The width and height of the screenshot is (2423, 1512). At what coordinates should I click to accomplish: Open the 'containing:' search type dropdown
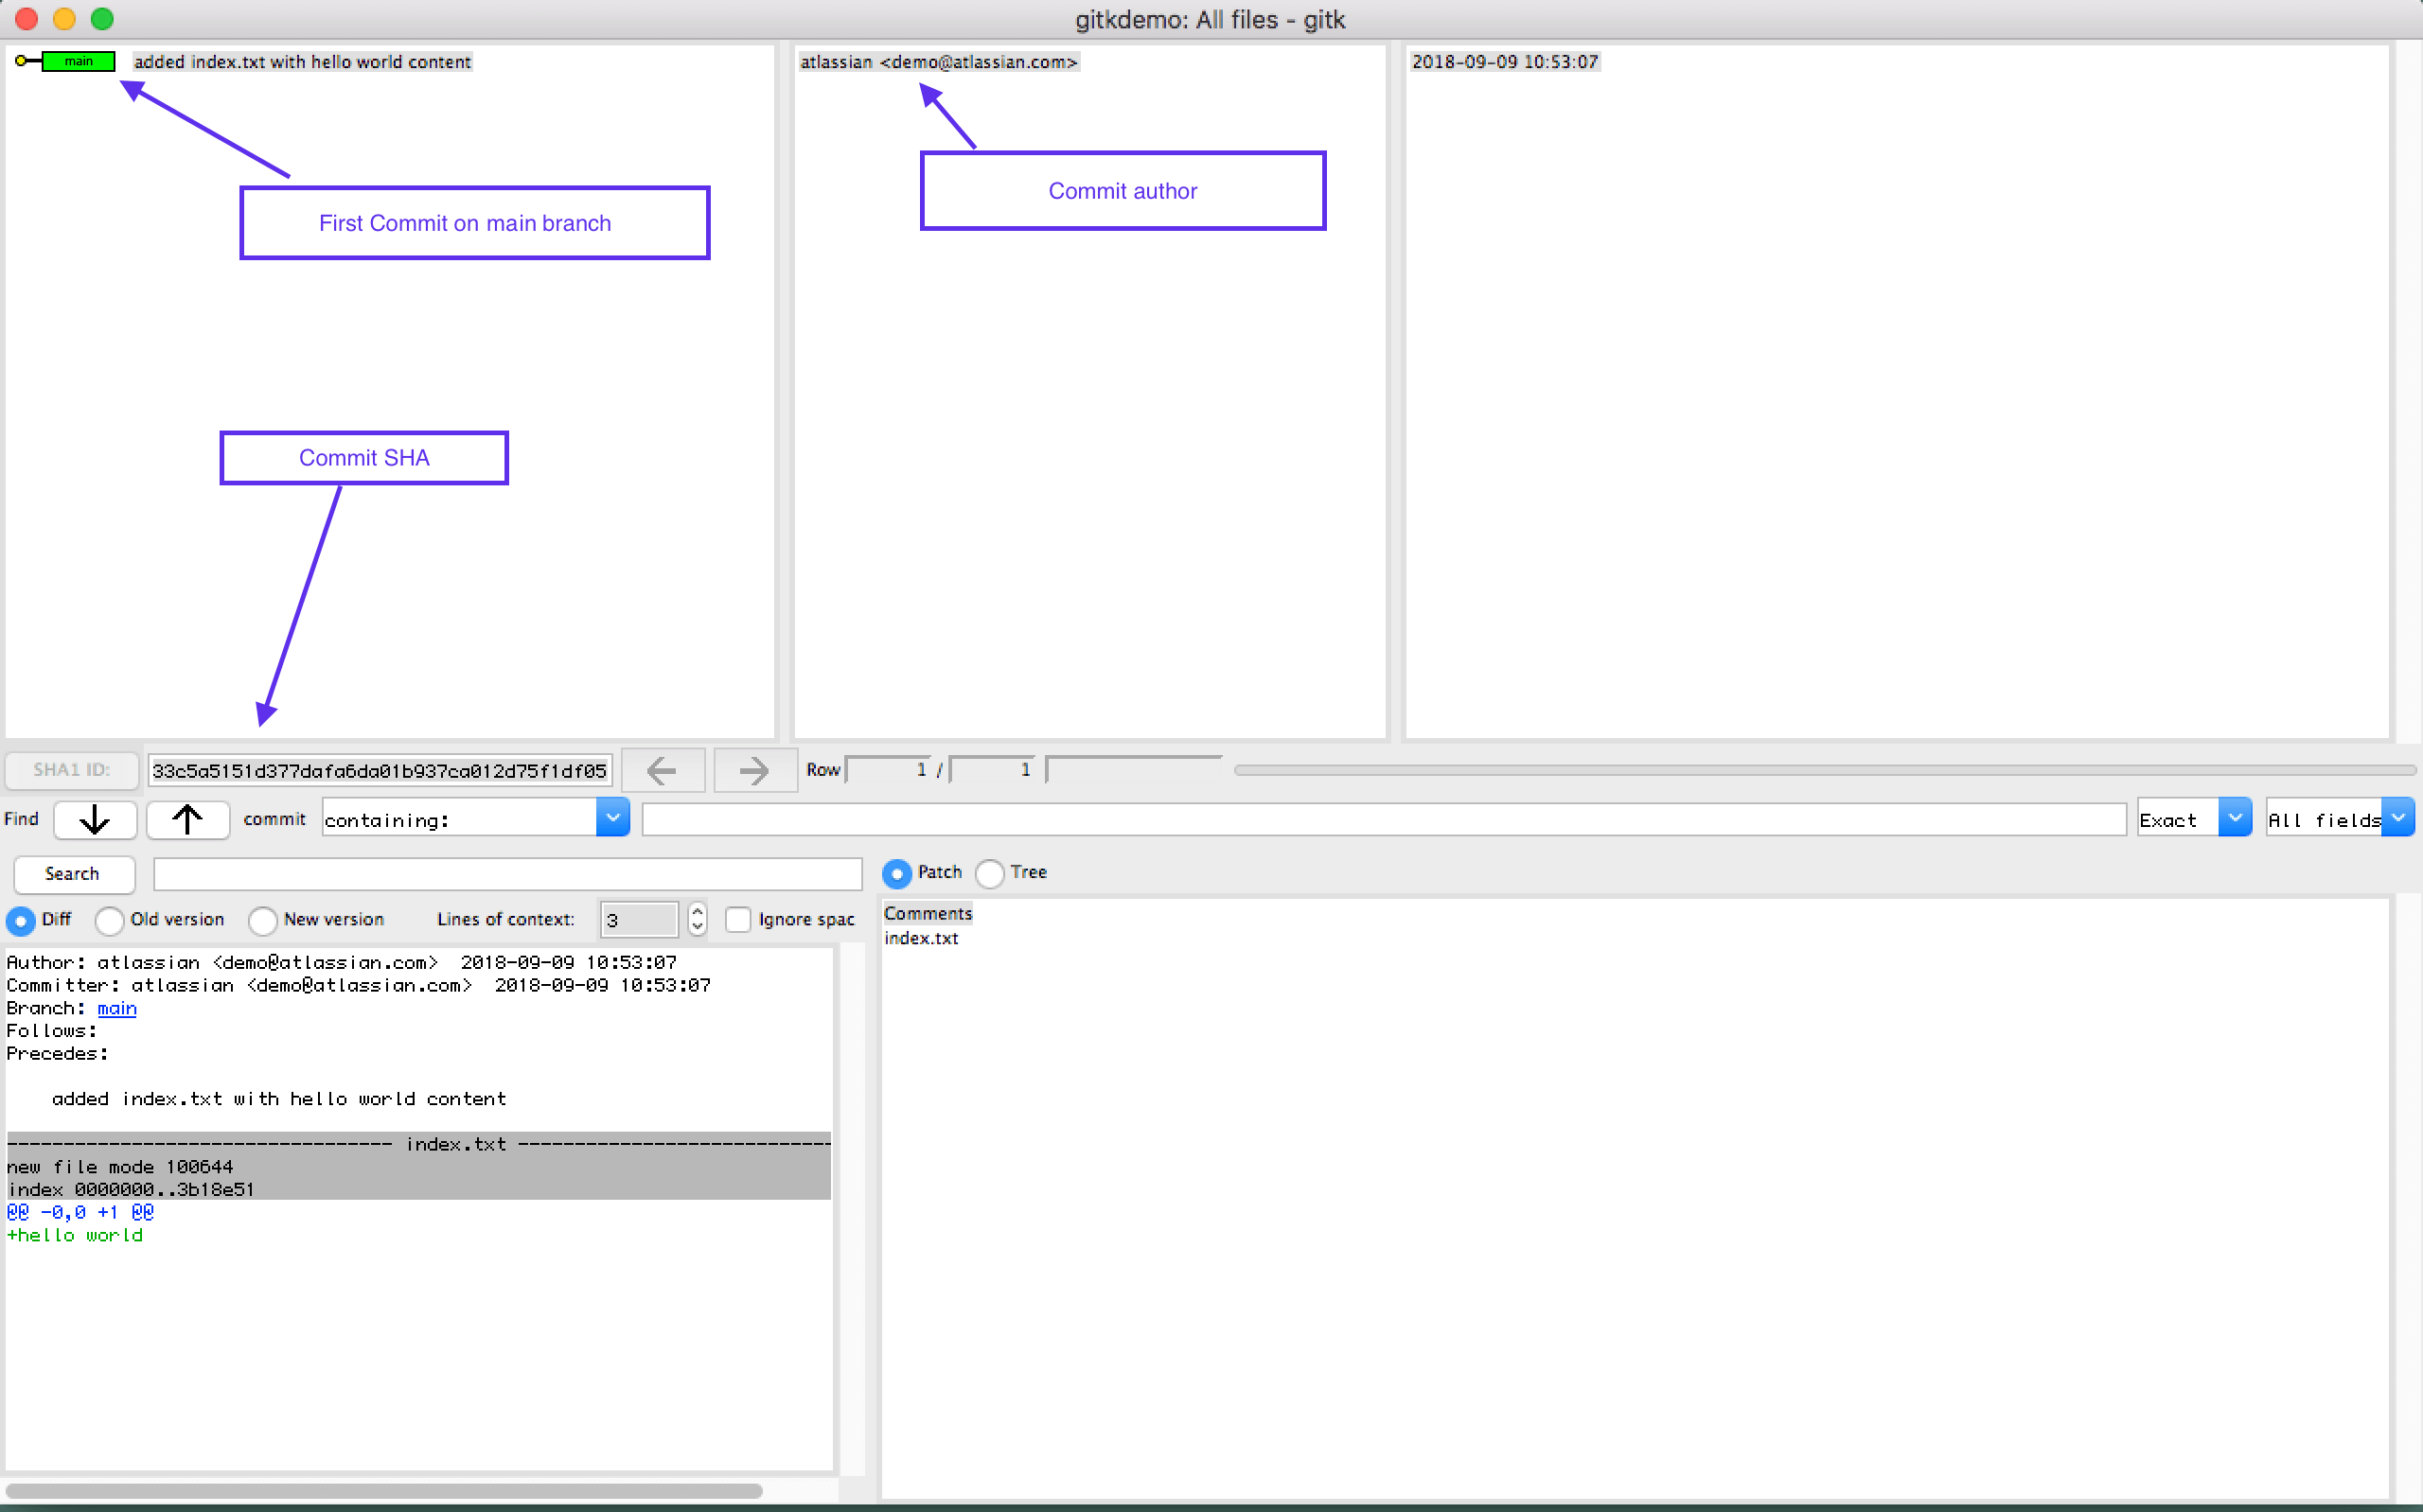[x=612, y=818]
